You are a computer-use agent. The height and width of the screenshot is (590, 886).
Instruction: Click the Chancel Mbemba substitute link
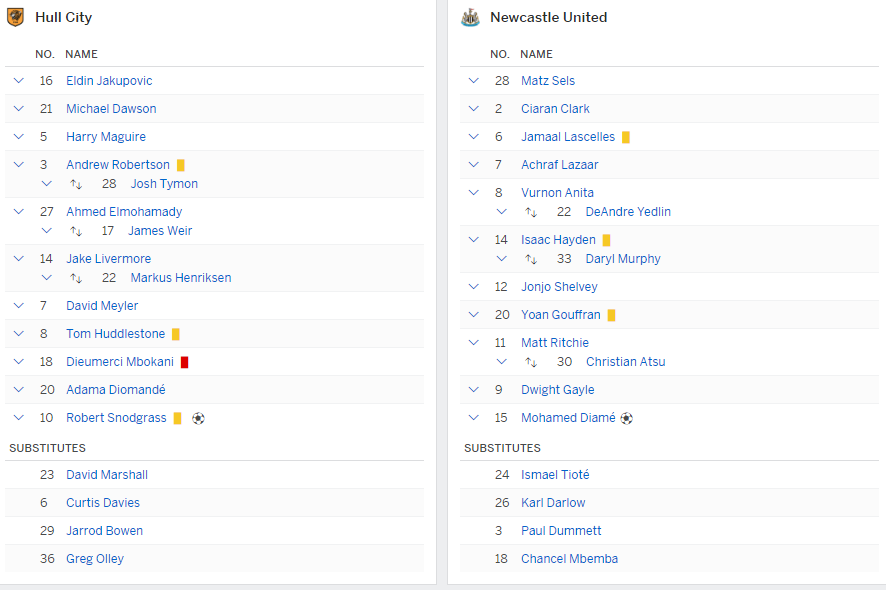click(x=569, y=559)
